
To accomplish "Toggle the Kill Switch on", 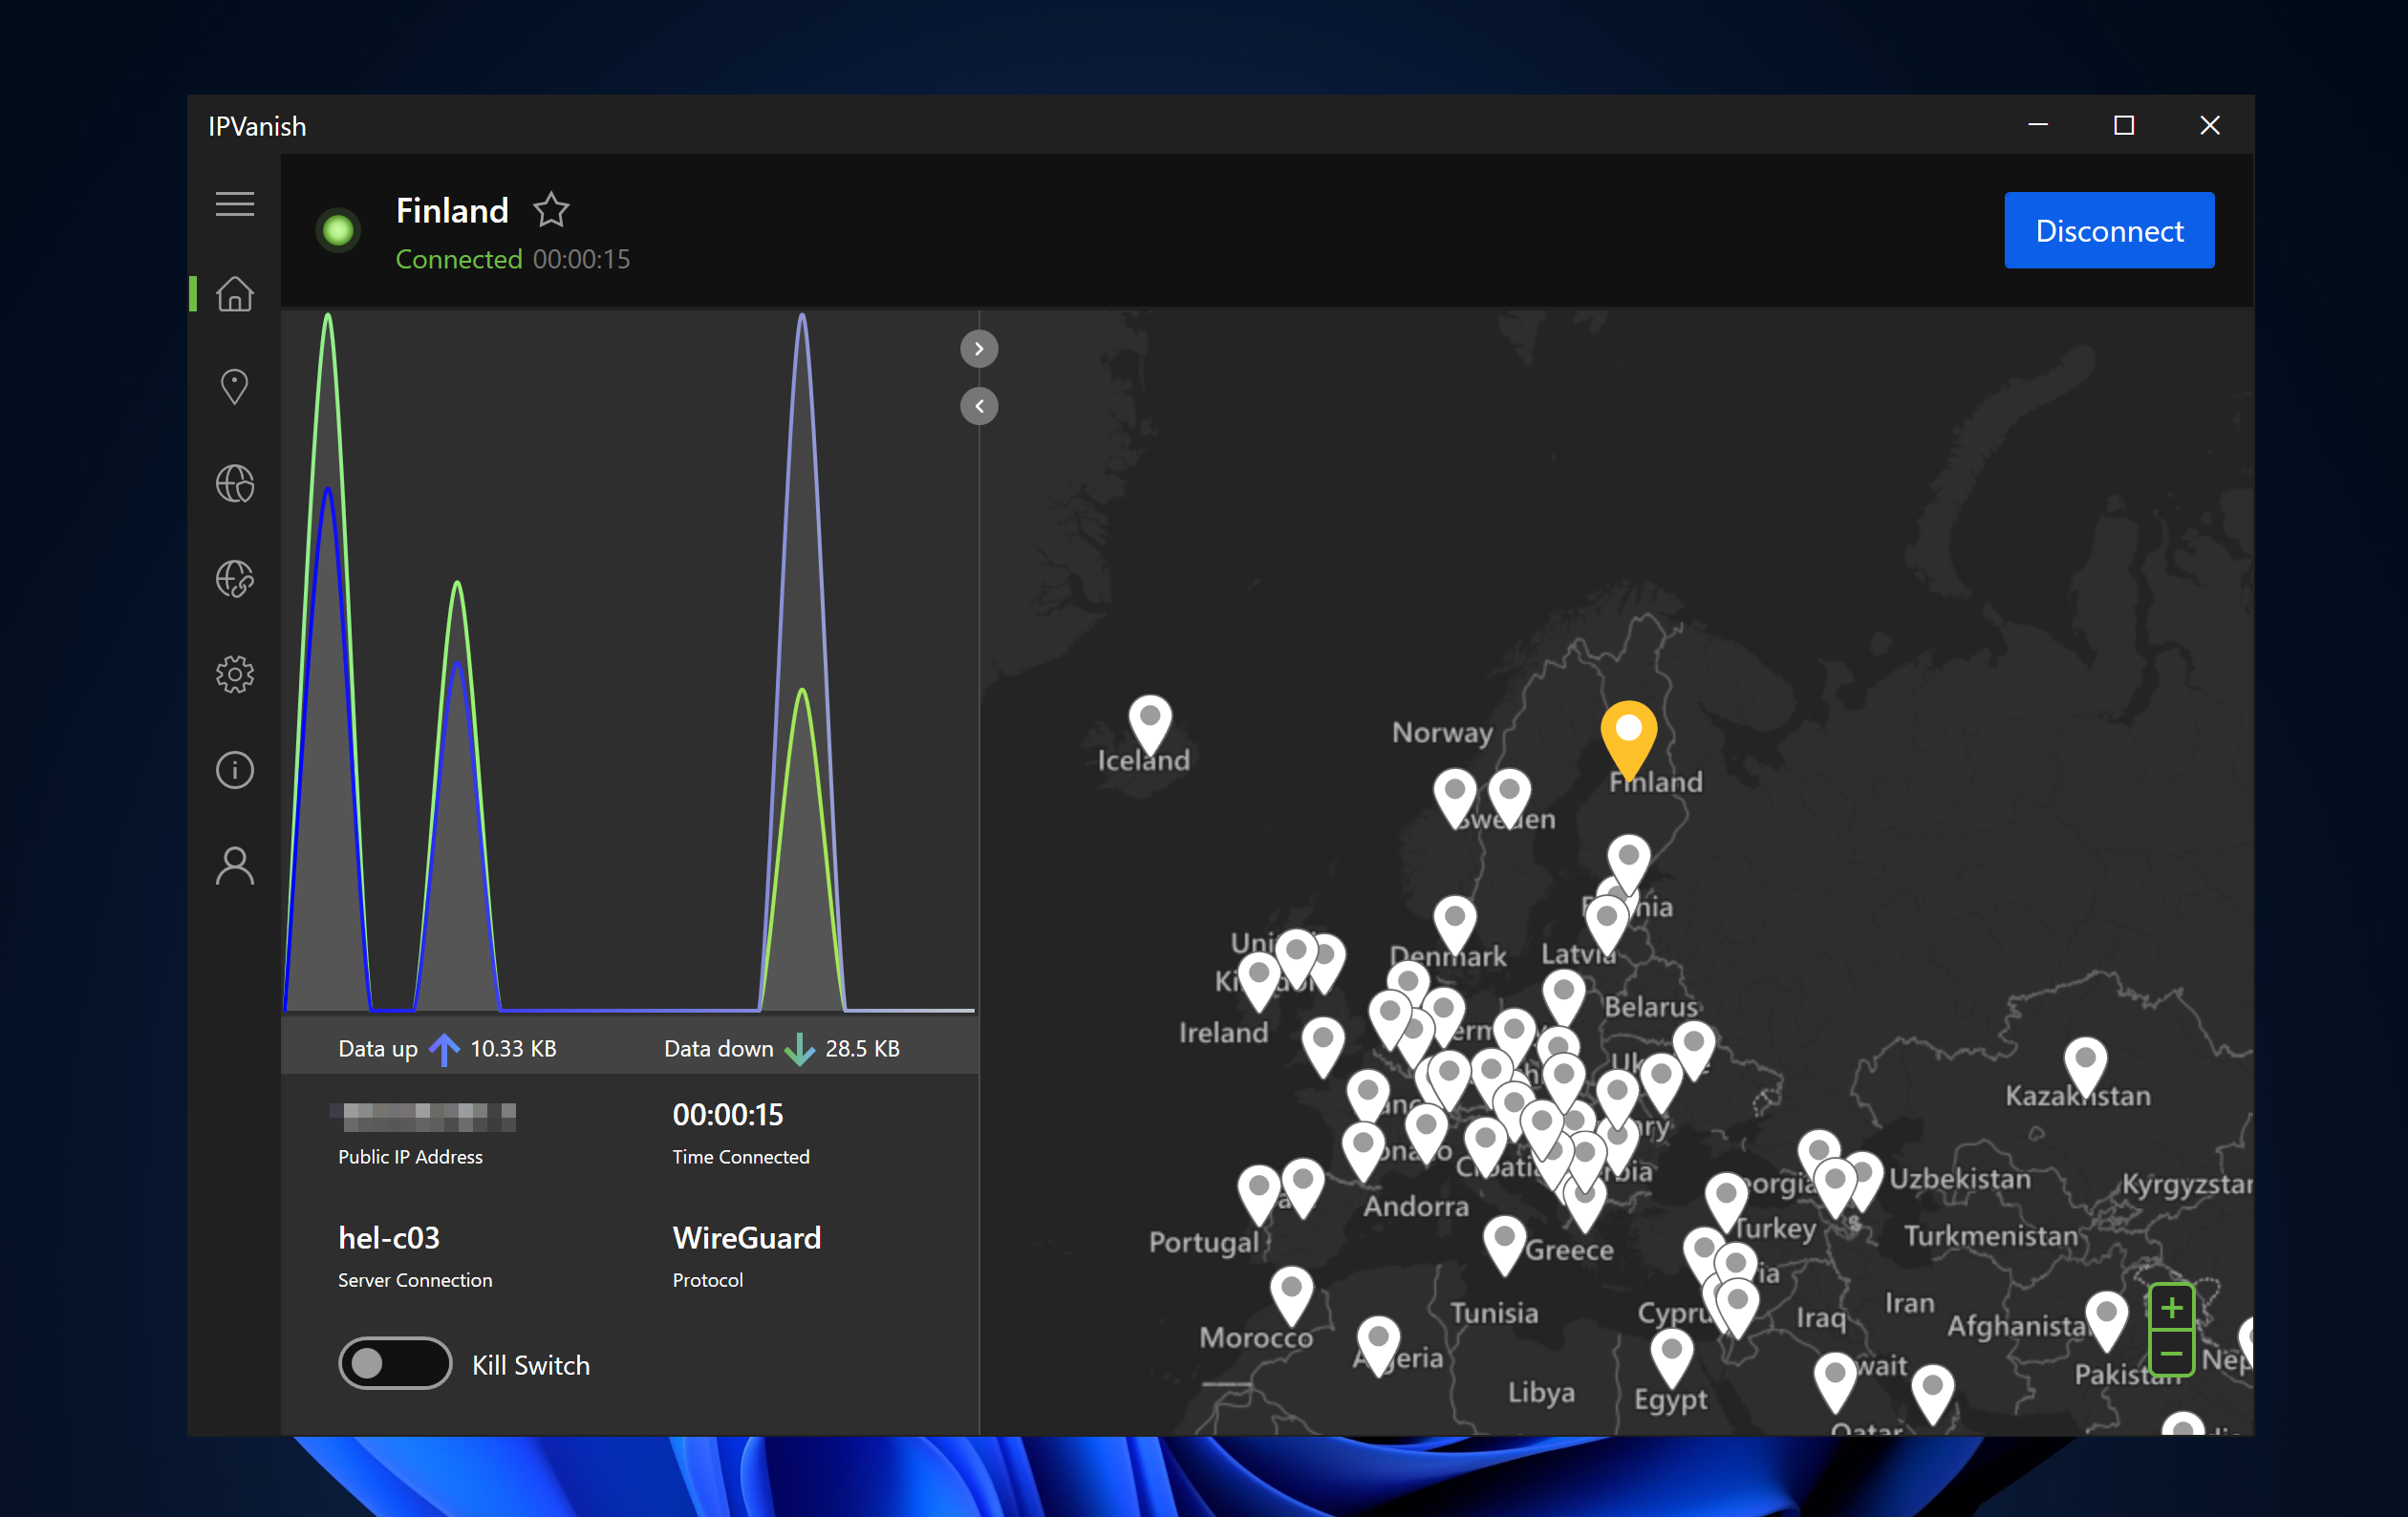I will (394, 1363).
